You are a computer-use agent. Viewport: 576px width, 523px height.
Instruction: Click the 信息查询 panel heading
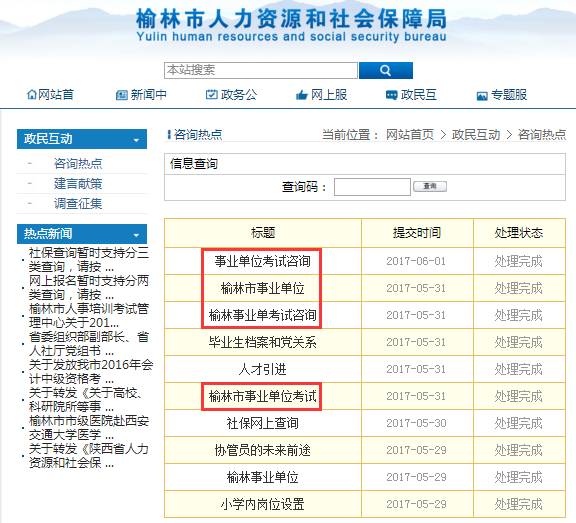194,164
